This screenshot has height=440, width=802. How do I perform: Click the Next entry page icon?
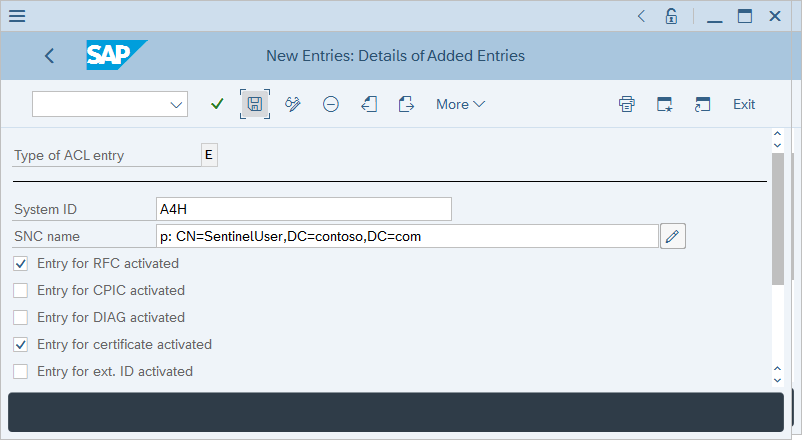click(x=406, y=104)
